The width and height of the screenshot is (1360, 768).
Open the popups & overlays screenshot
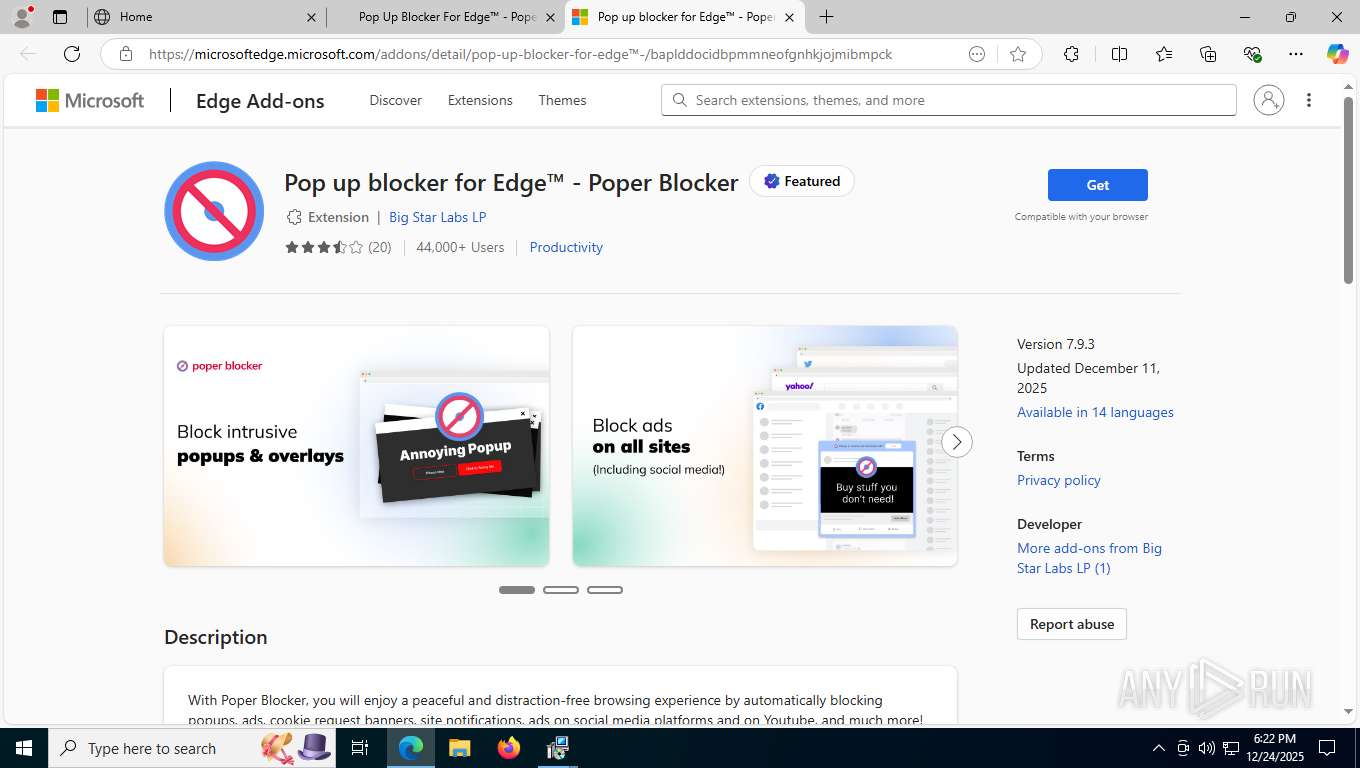pyautogui.click(x=356, y=446)
